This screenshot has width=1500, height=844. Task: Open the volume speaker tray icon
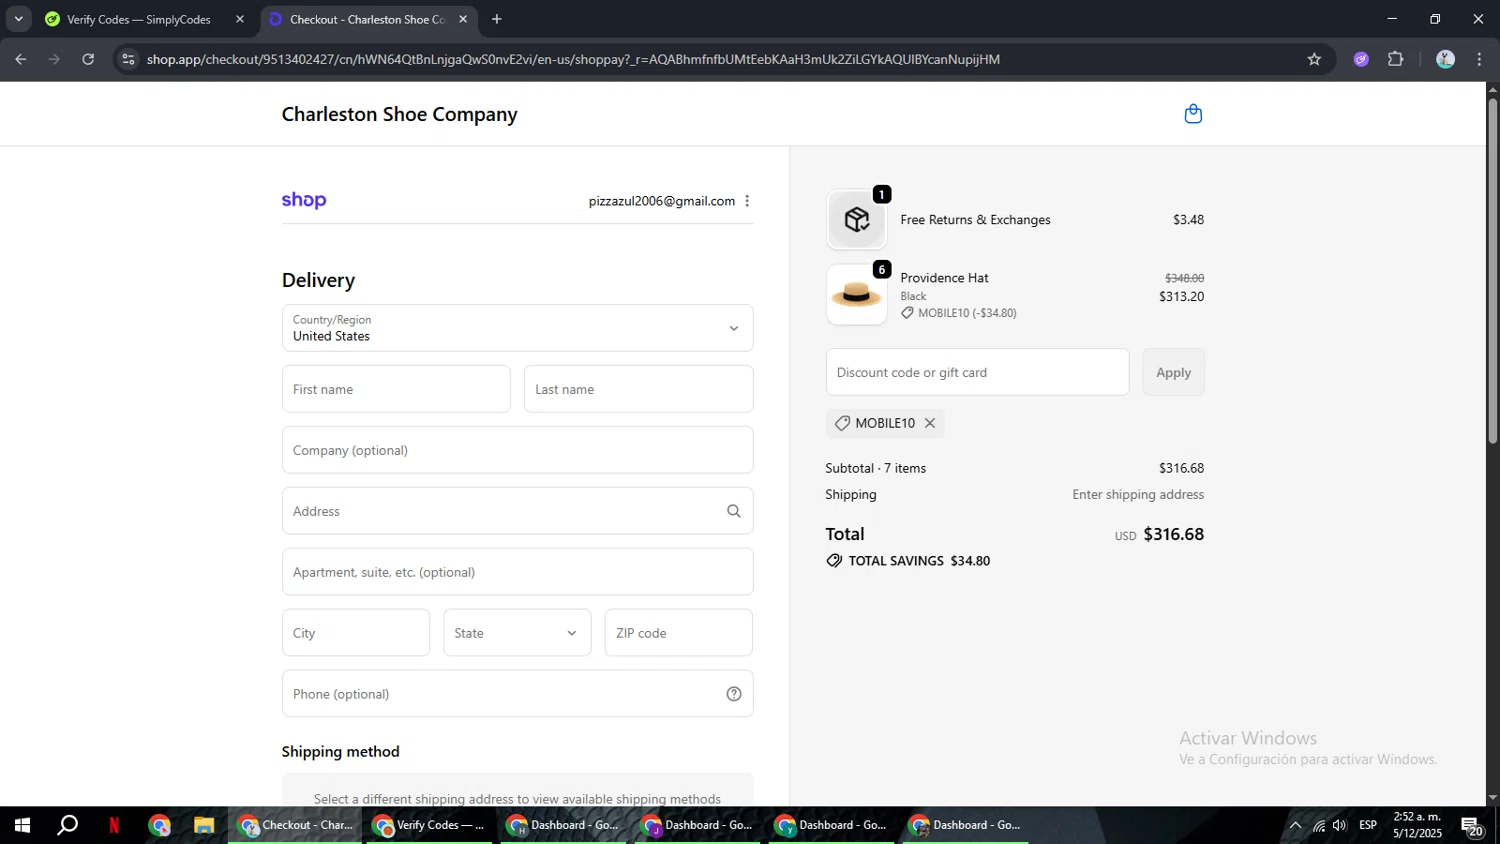[1340, 826]
